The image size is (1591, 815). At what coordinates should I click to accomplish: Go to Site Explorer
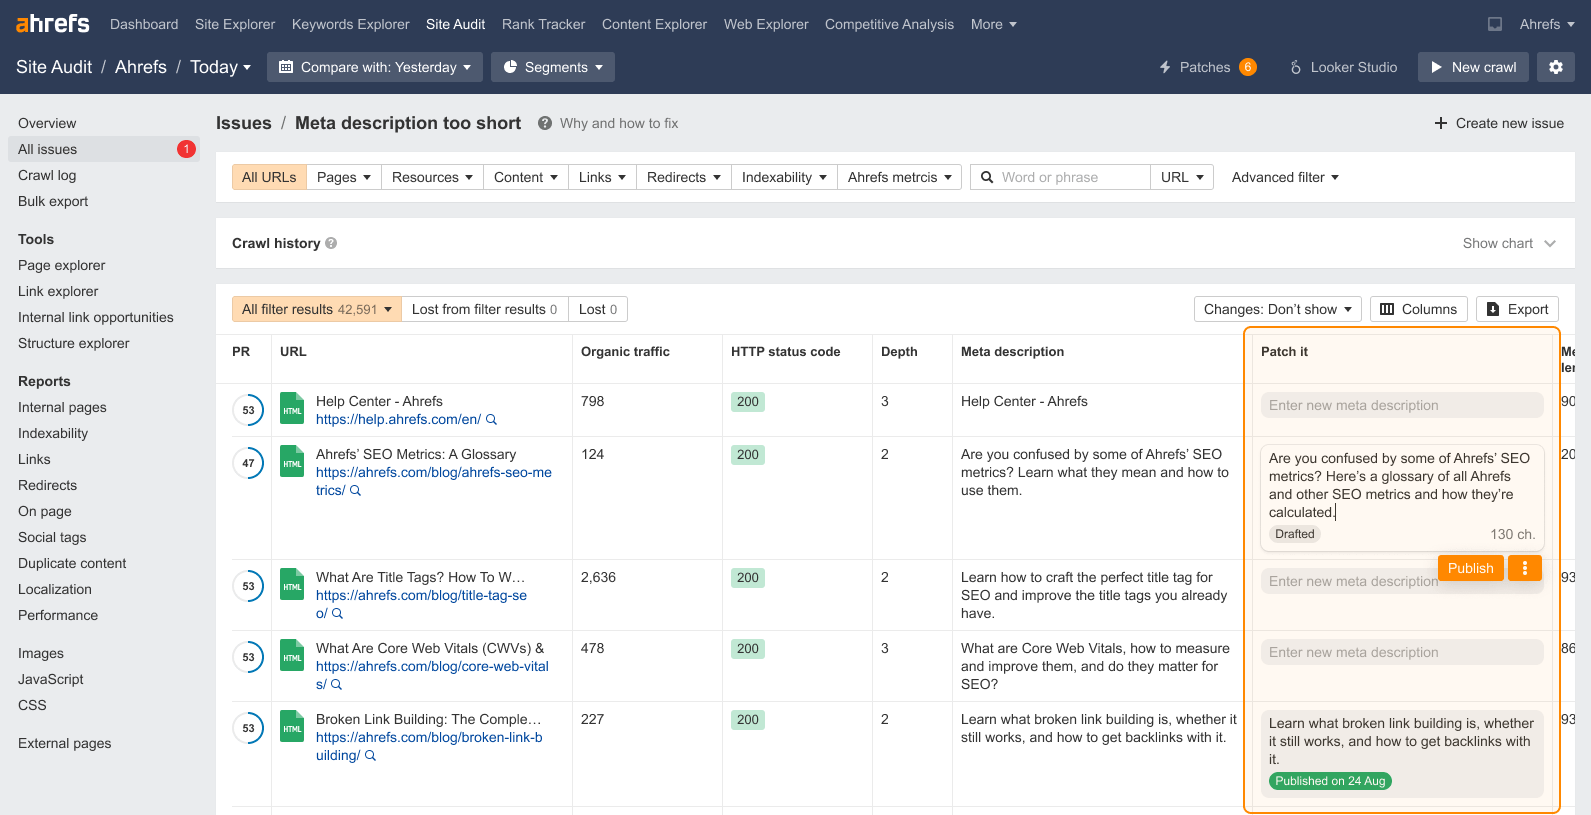235,24
